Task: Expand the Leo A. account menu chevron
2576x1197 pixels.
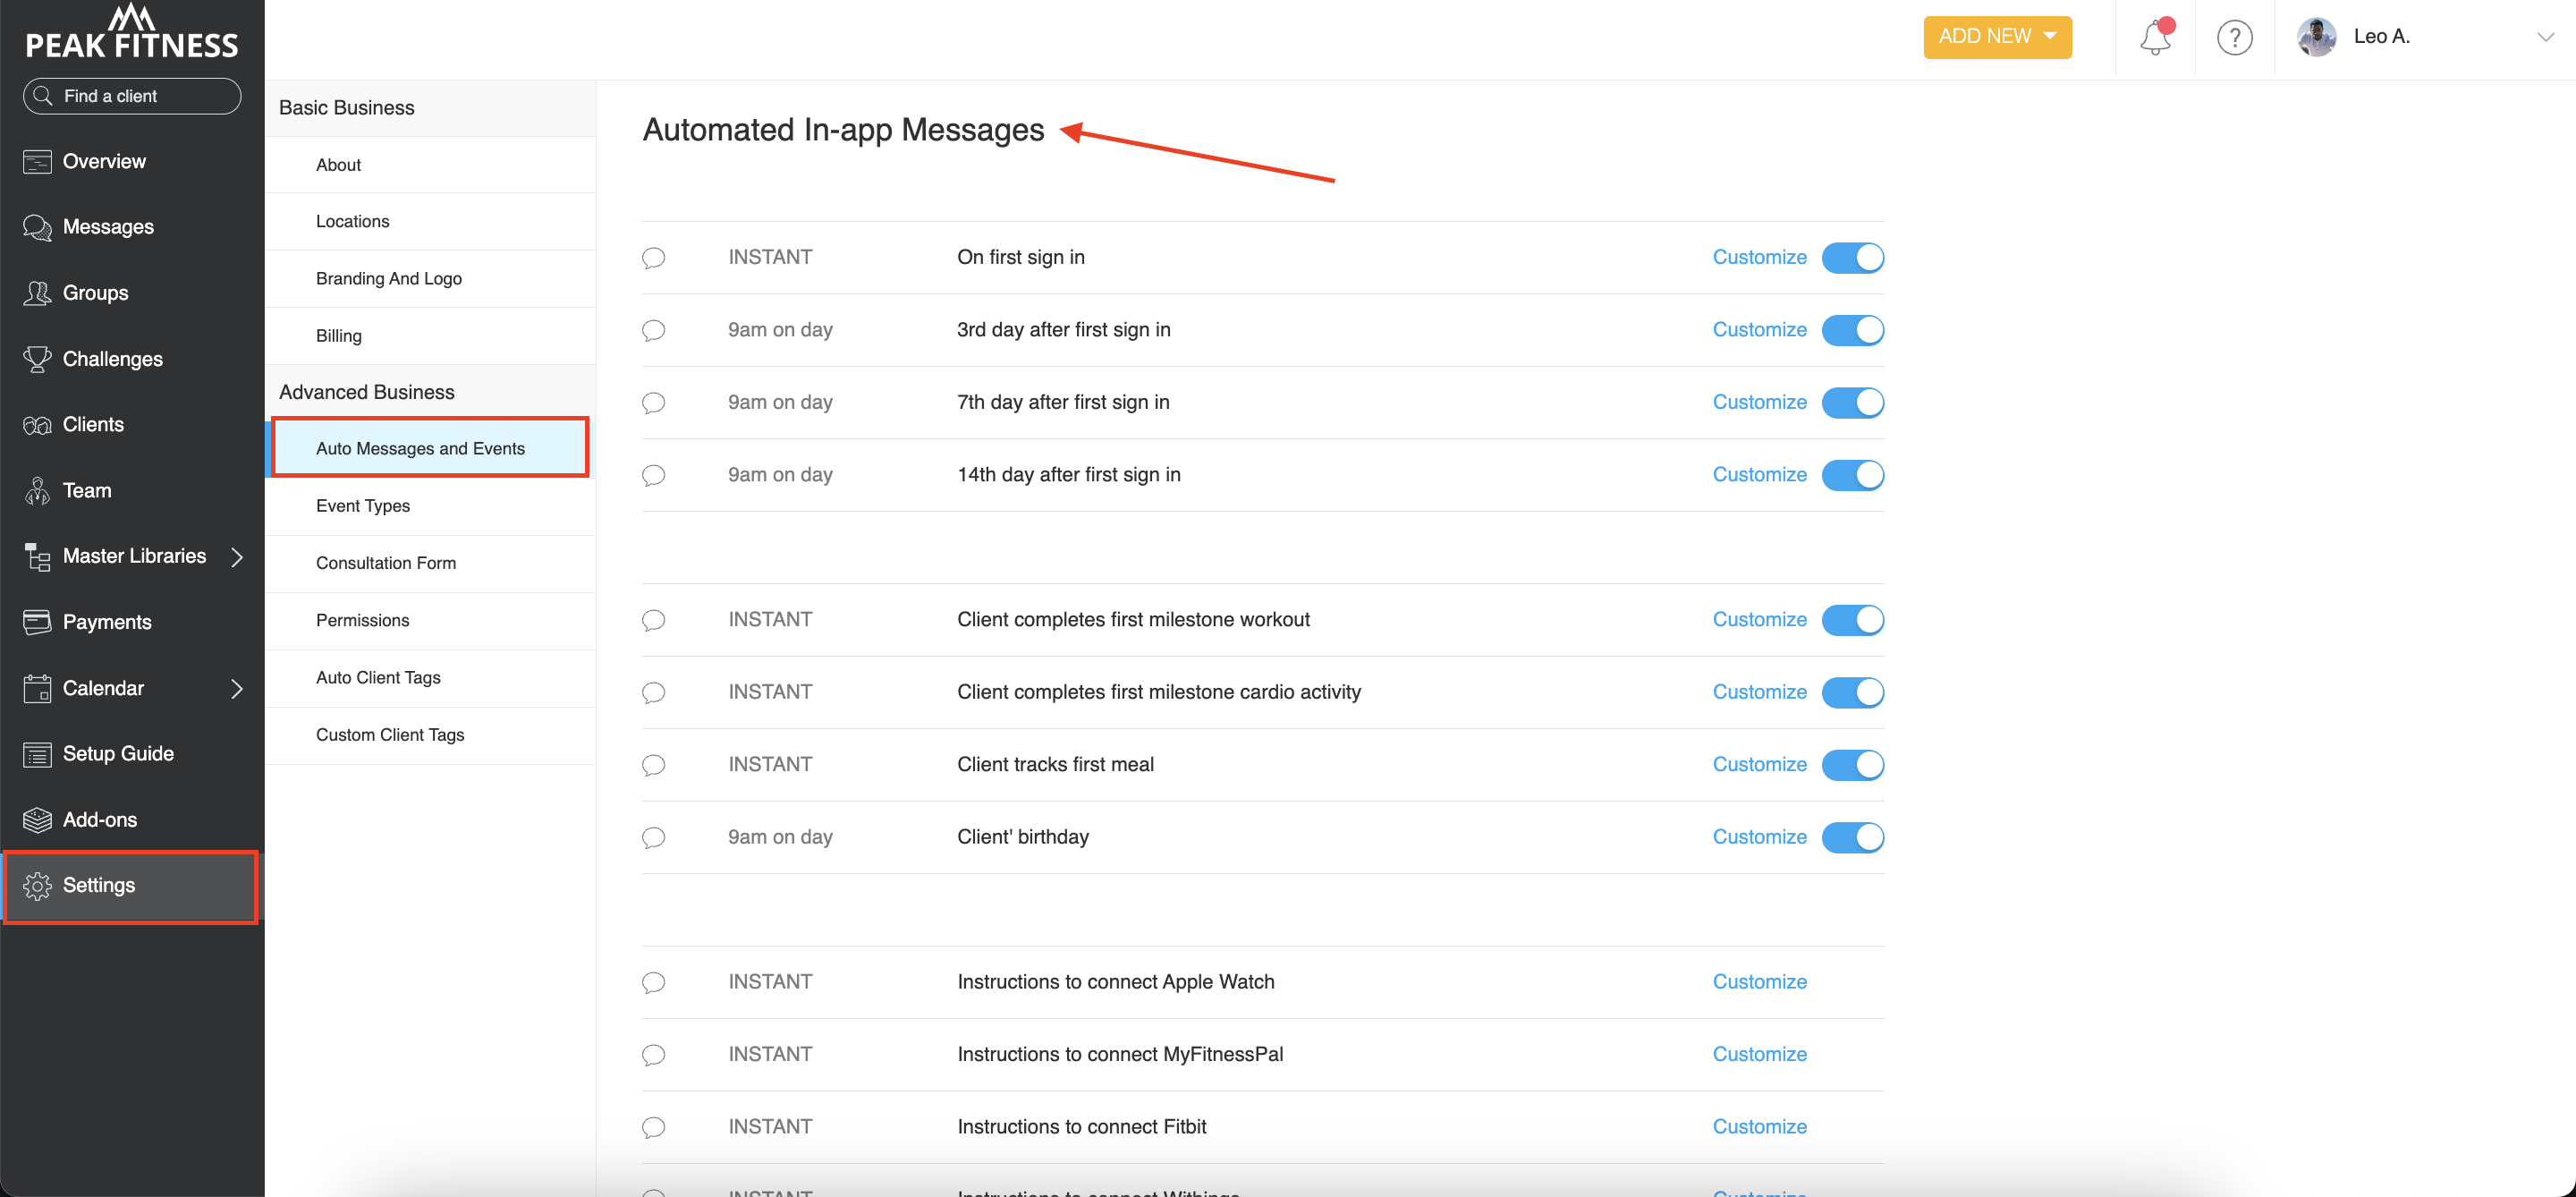Action: pos(2545,37)
